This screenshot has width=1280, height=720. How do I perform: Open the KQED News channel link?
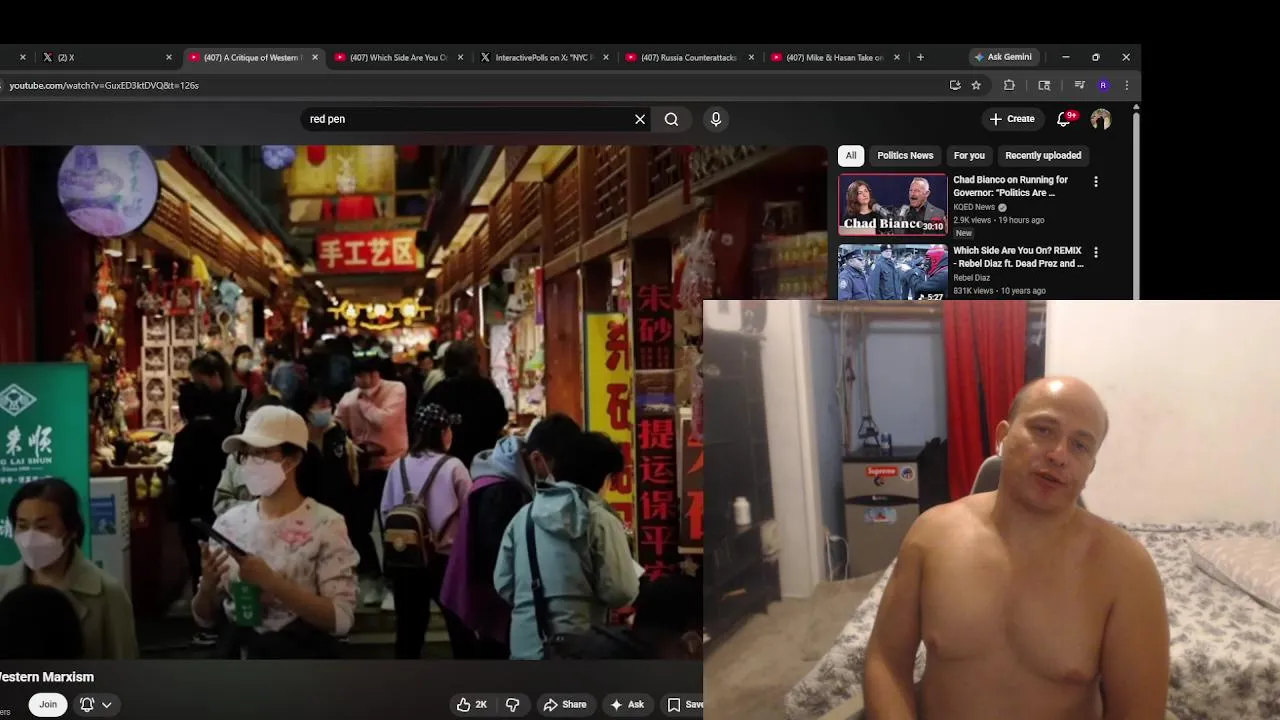[974, 207]
